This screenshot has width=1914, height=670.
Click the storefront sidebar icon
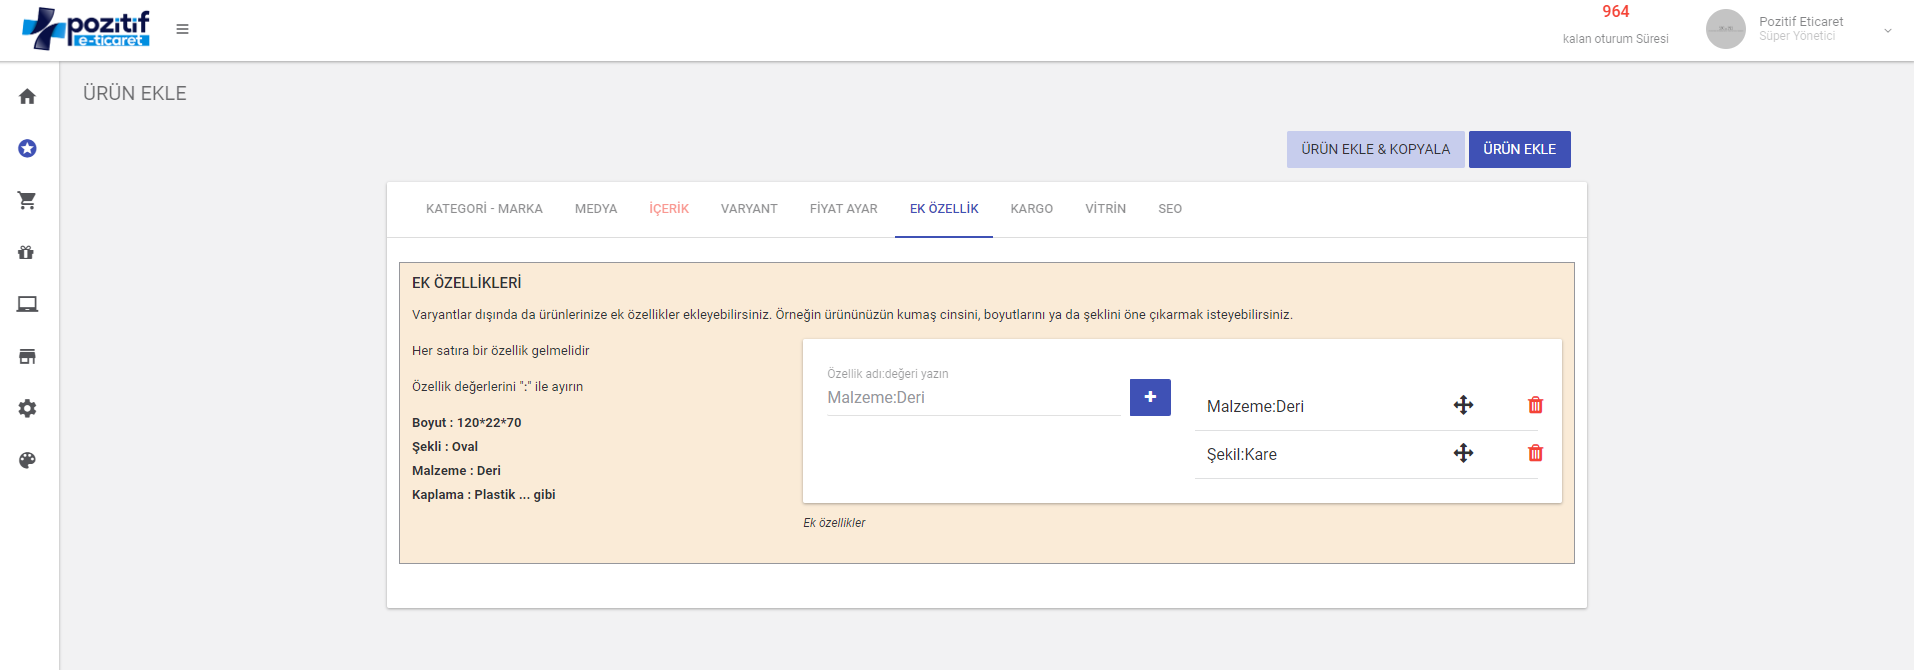point(27,357)
